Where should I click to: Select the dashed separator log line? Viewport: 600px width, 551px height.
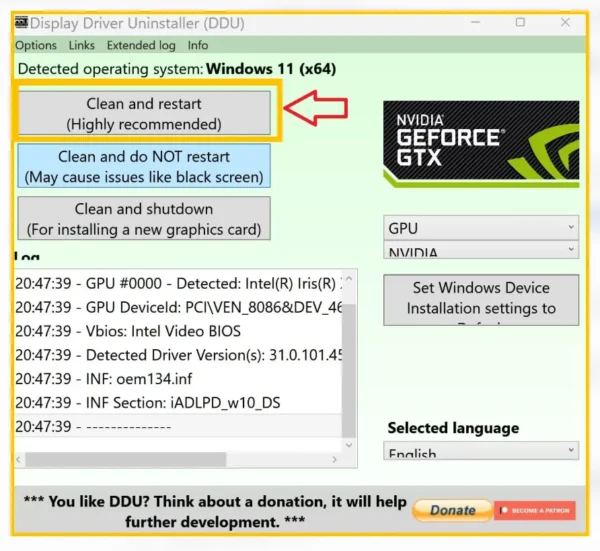pos(178,426)
